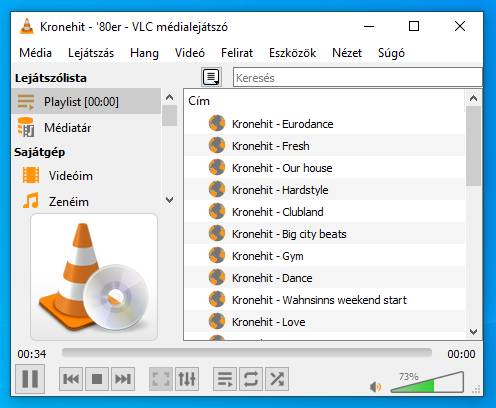496x408 pixels.
Task: Select Kronehit - Hardstyle in playlist
Action: [x=325, y=190]
